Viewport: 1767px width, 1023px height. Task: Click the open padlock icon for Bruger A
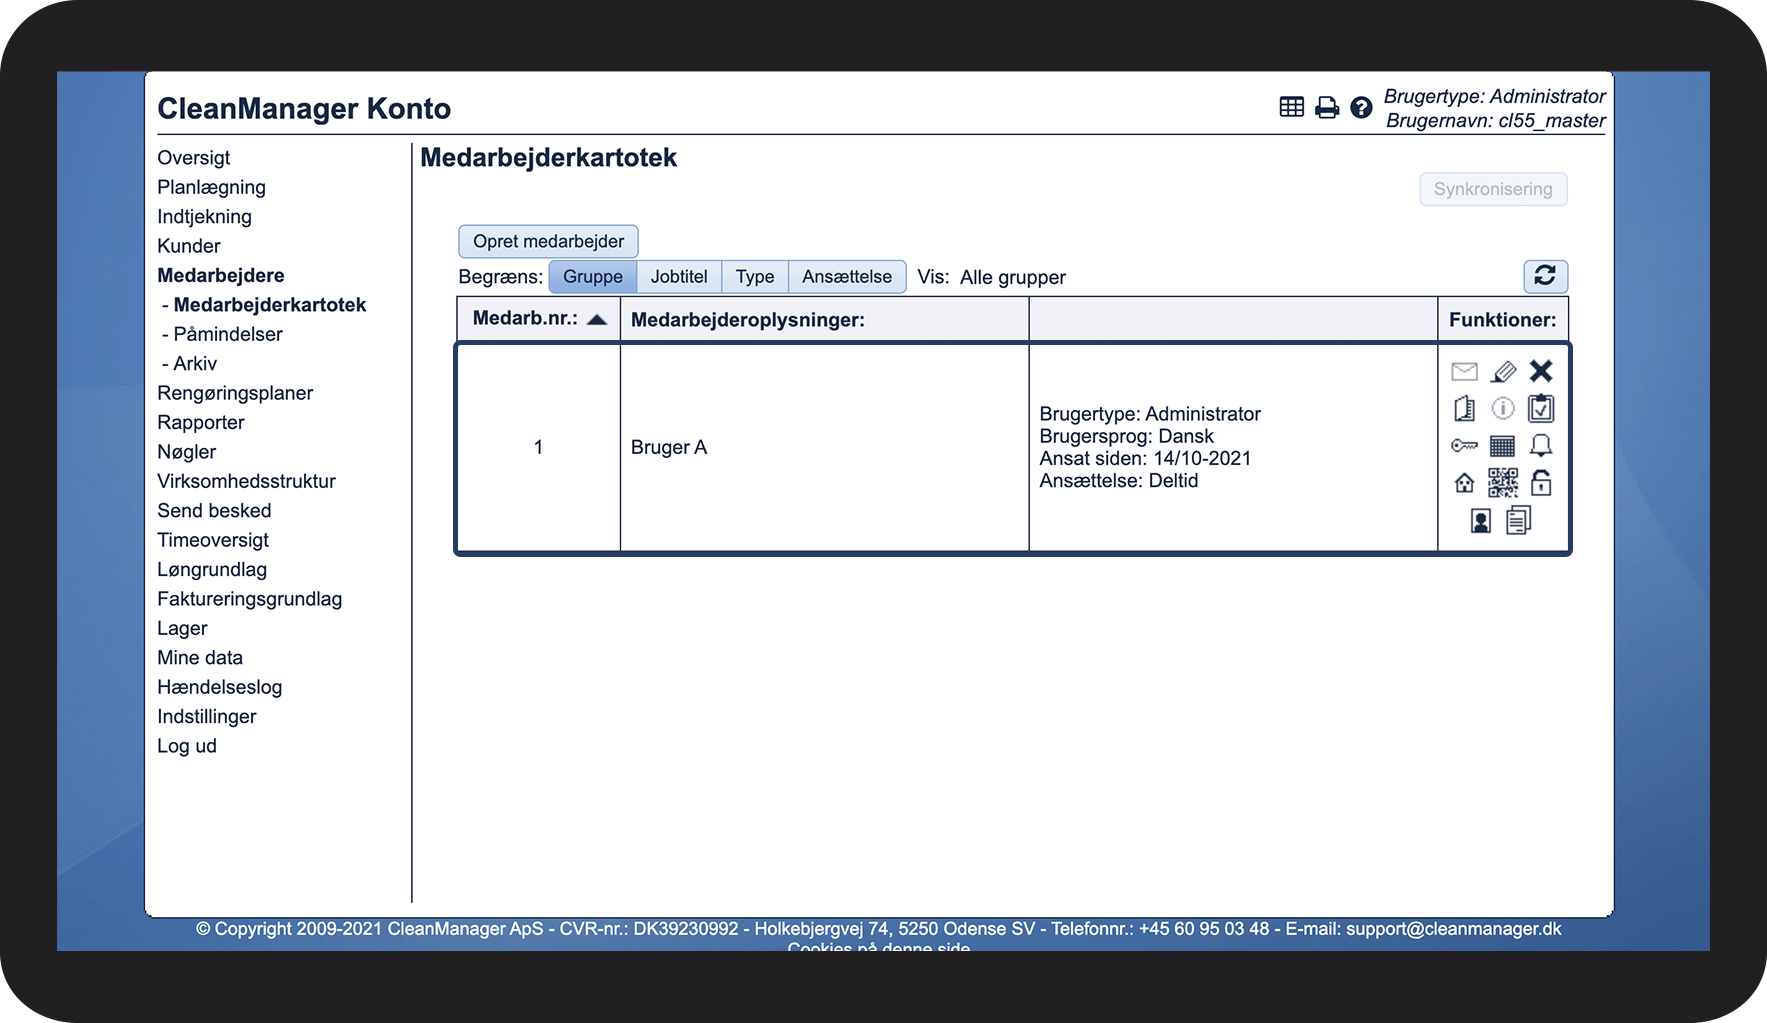1541,483
